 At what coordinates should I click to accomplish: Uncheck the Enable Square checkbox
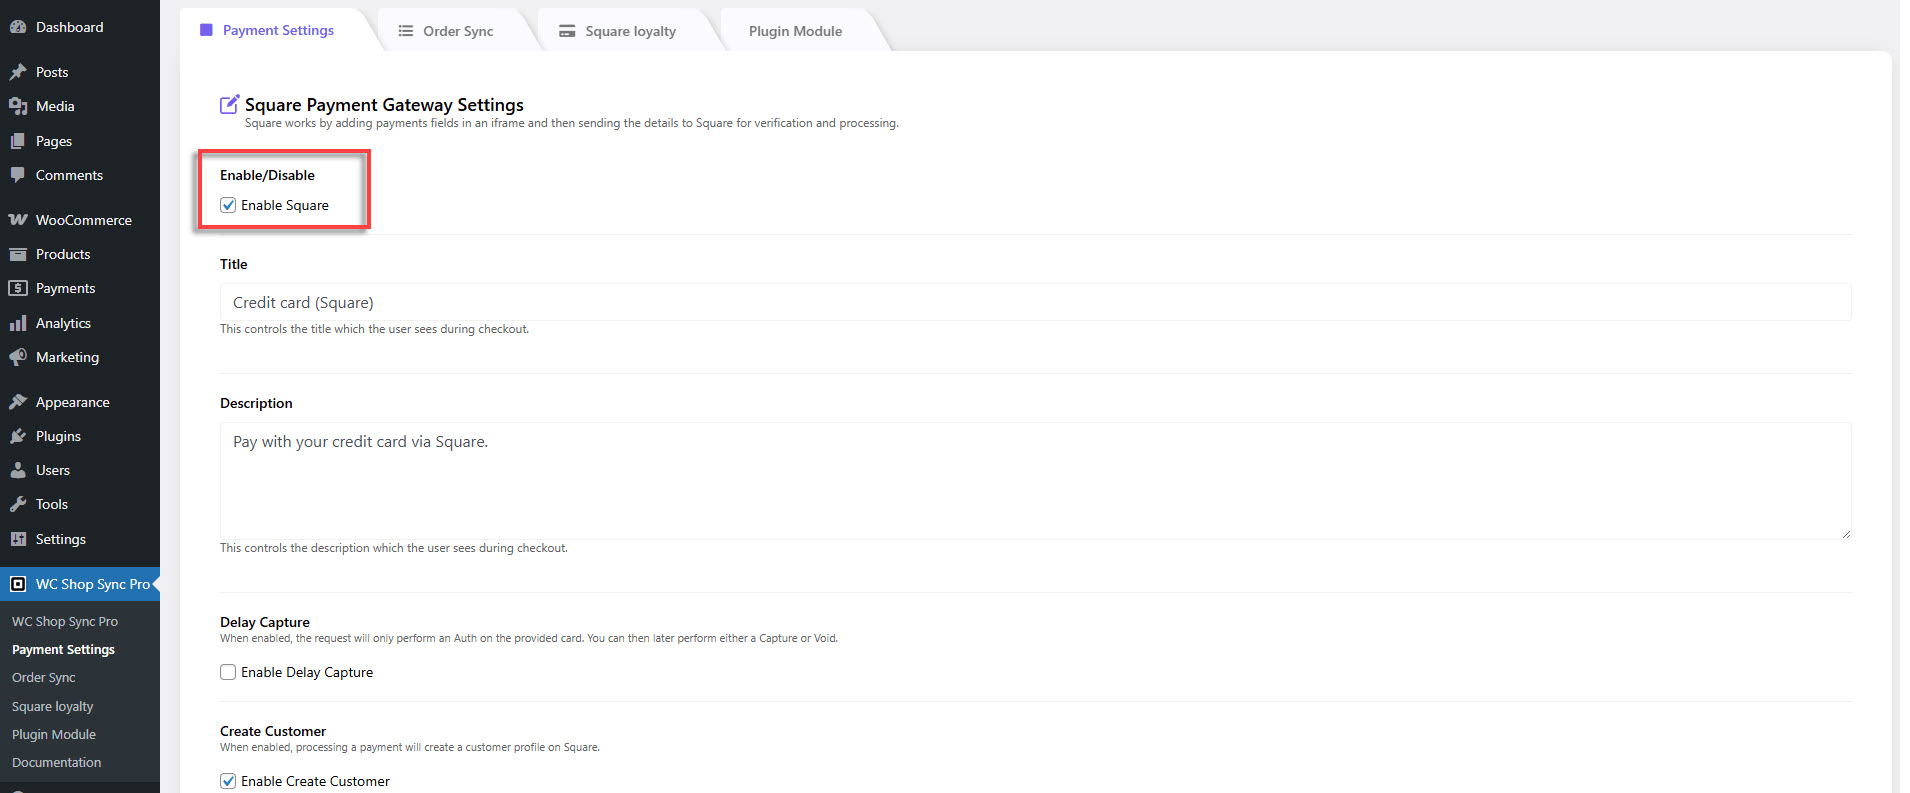click(x=228, y=205)
